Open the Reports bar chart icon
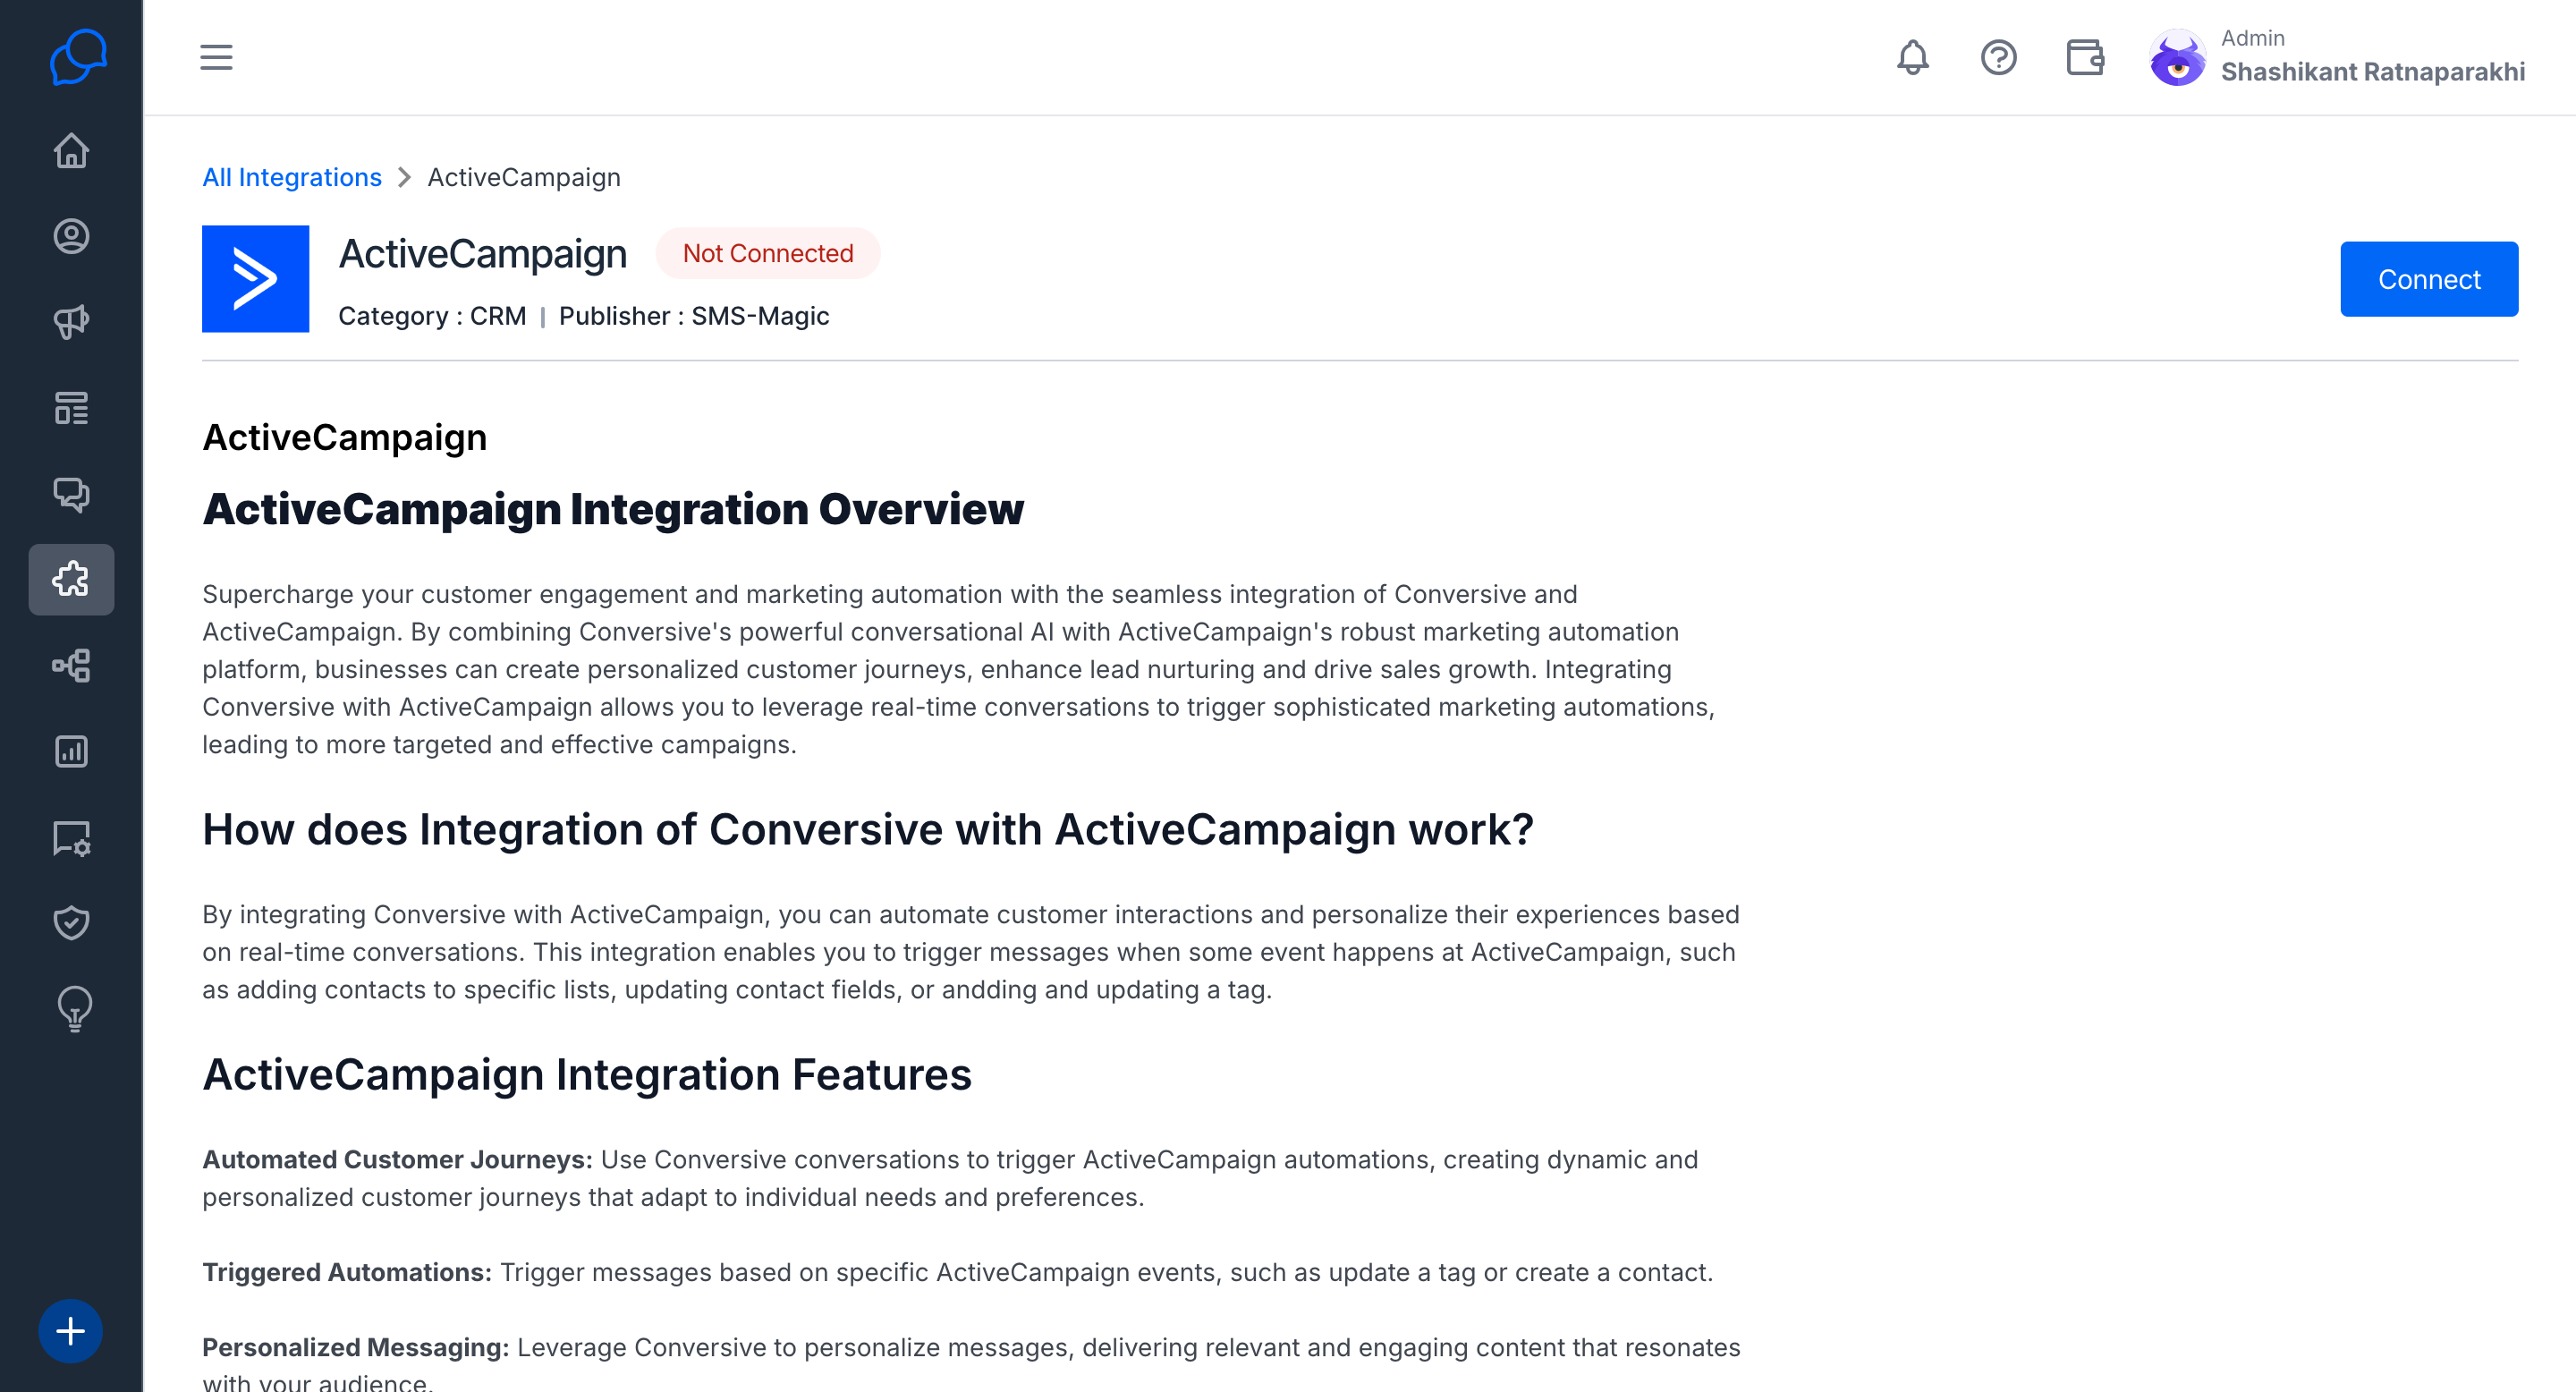Screen dimensions: 2576x1392 71,751
